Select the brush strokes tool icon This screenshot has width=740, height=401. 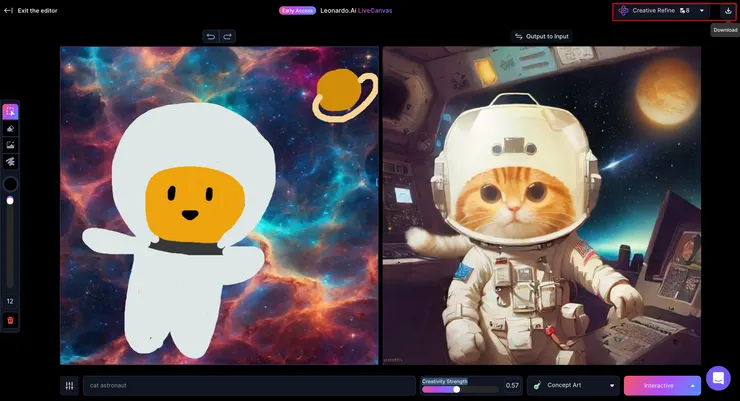[10, 160]
